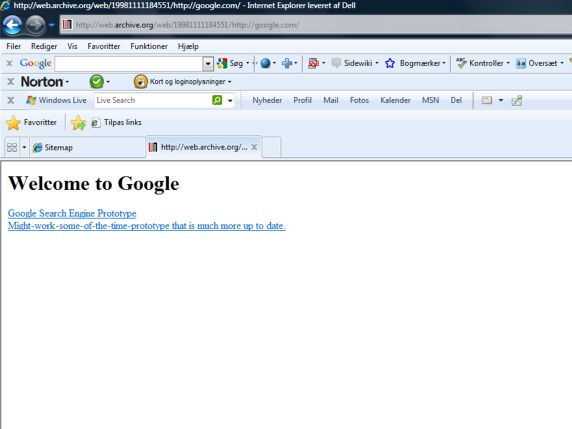
Task: Open the Favoritter star button in favorites bar
Action: (x=31, y=123)
